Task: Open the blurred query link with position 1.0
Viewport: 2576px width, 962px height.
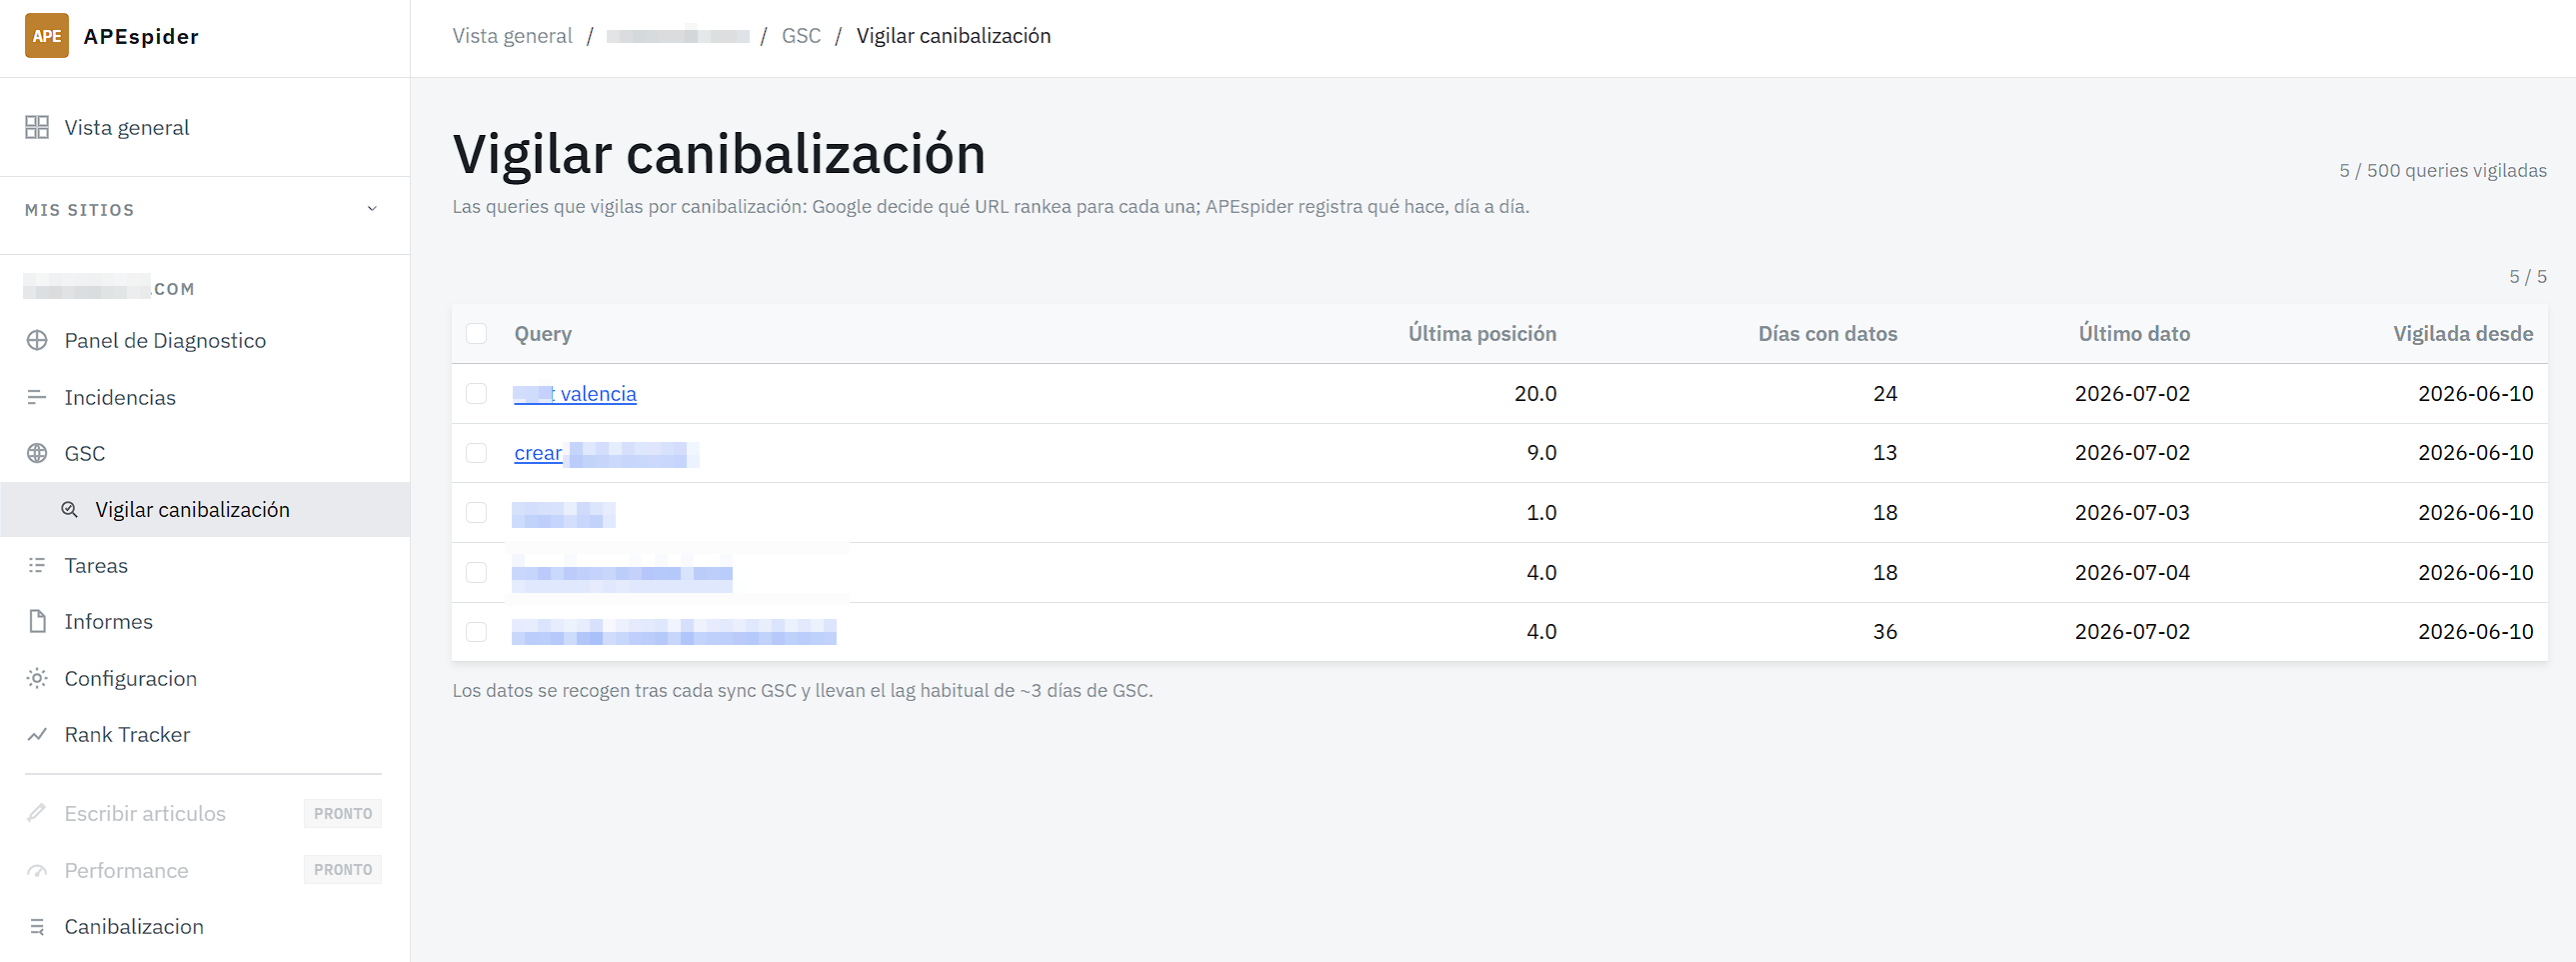Action: pos(563,514)
